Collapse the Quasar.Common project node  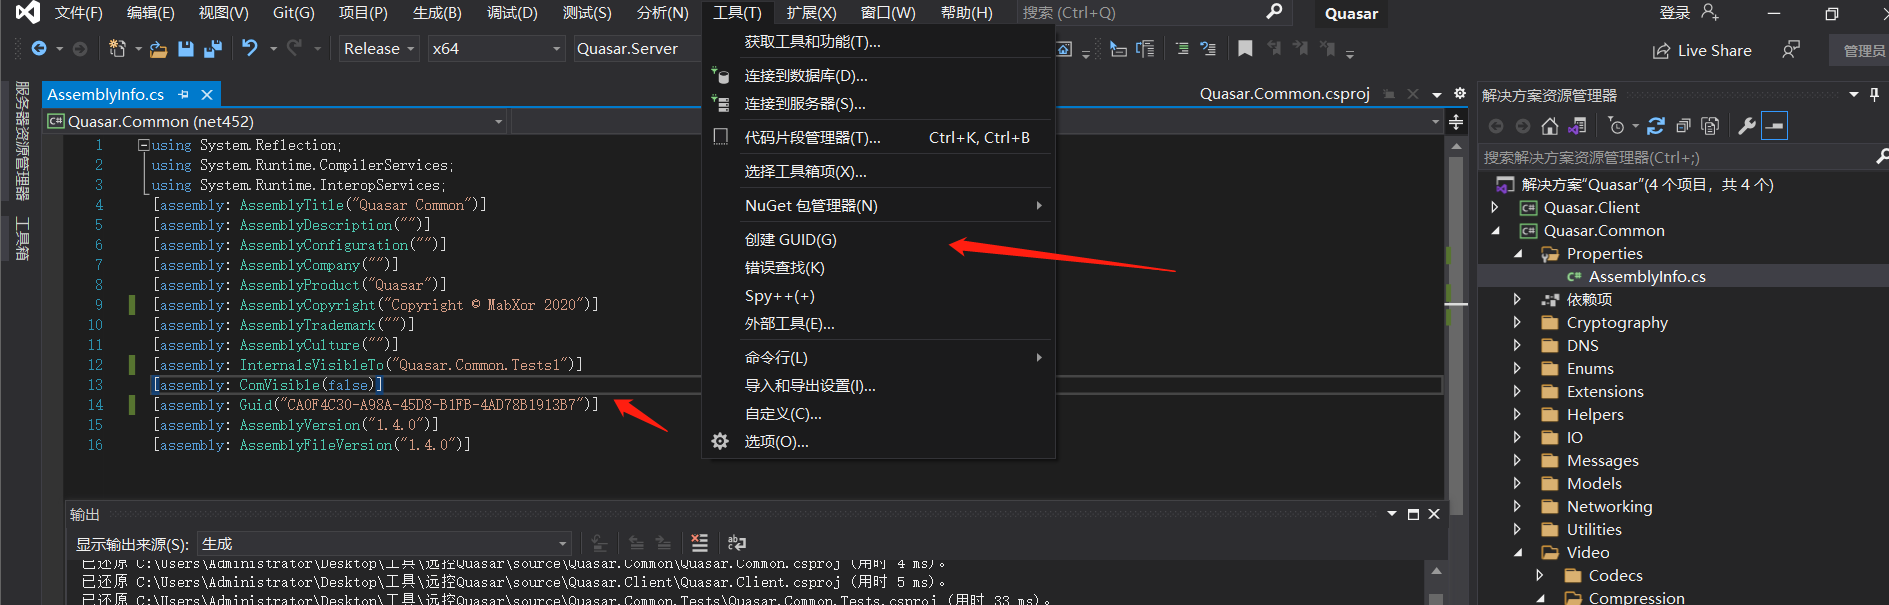tap(1495, 230)
